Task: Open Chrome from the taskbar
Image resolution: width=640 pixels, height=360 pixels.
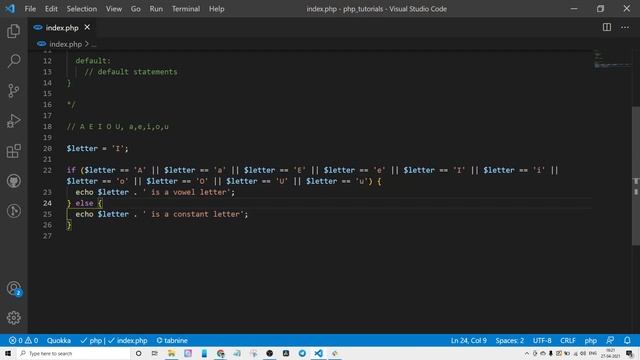Action: click(x=220, y=353)
